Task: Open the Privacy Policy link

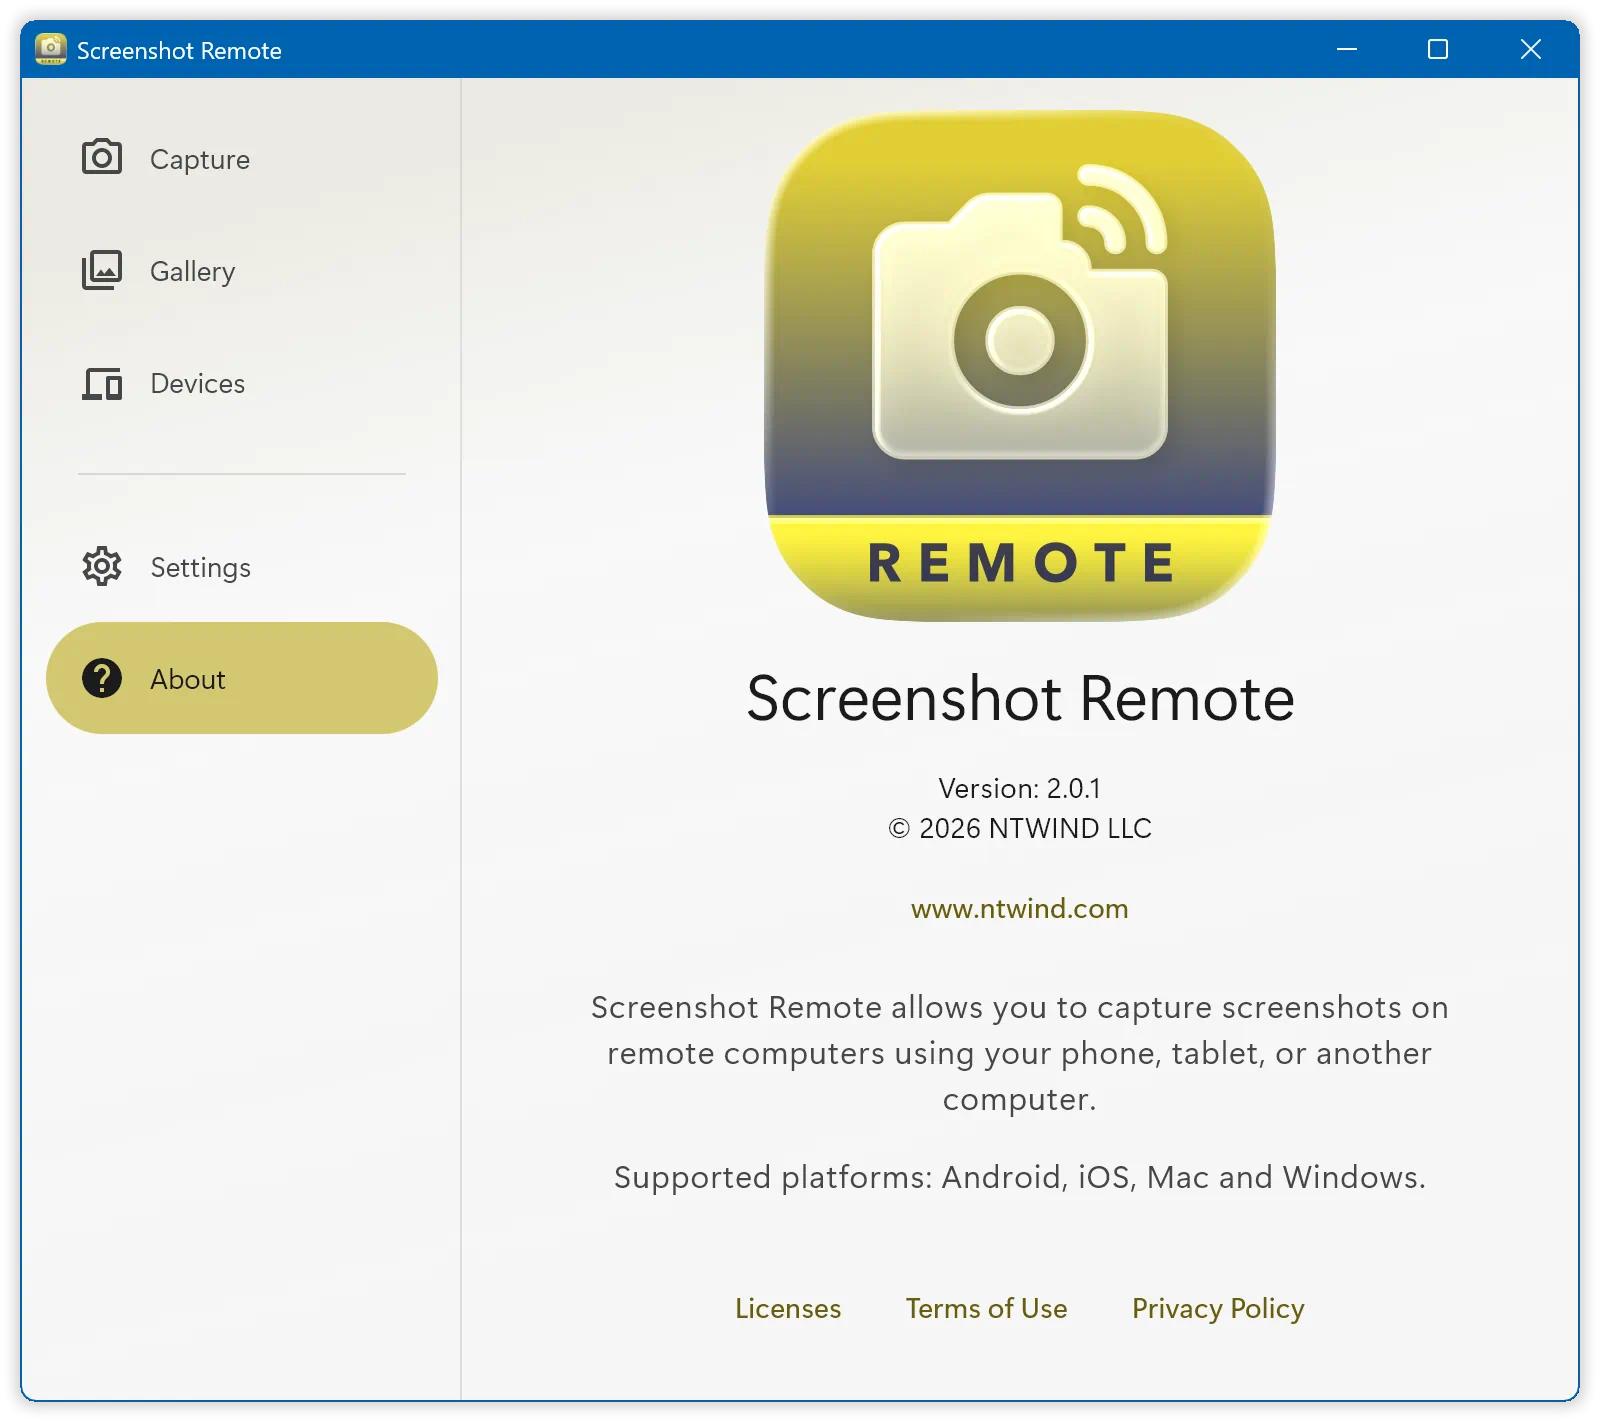Action: click(1218, 1309)
